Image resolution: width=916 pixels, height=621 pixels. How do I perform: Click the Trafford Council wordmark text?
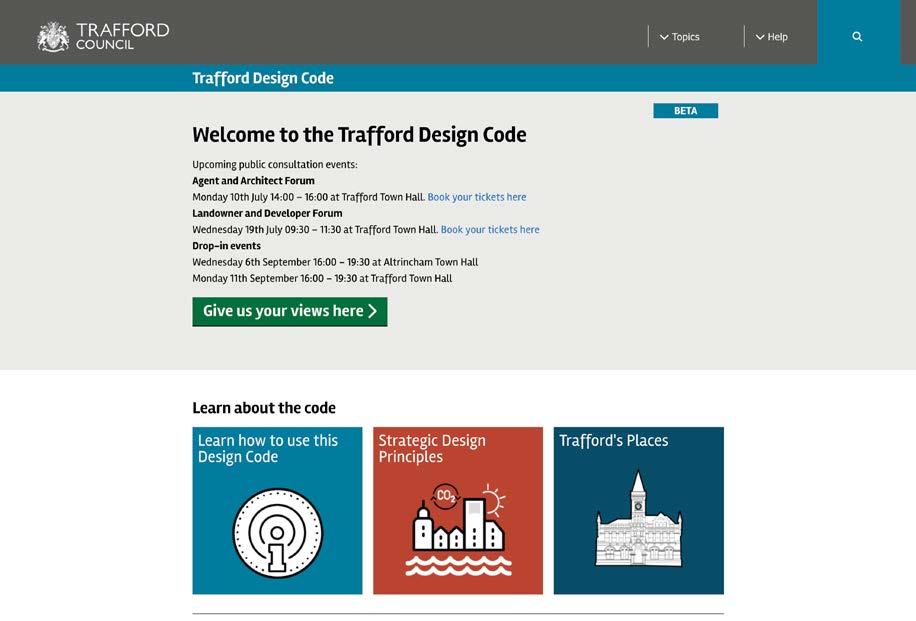(x=123, y=36)
